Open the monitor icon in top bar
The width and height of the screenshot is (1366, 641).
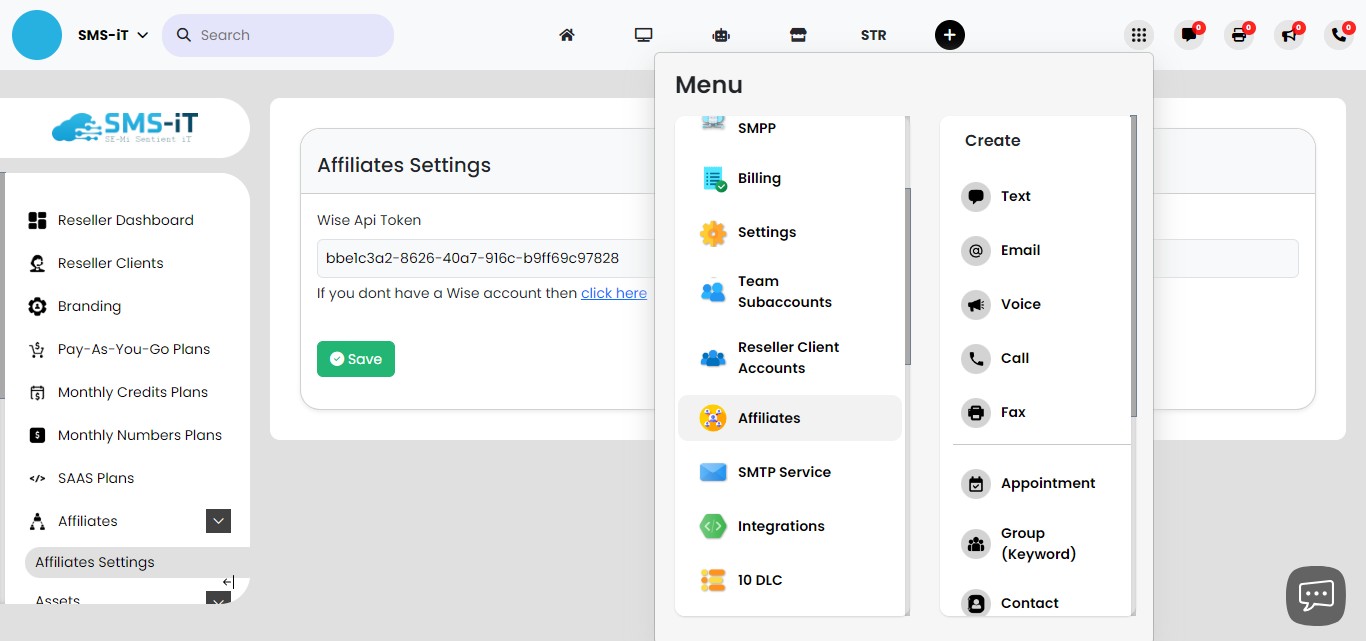(x=643, y=35)
